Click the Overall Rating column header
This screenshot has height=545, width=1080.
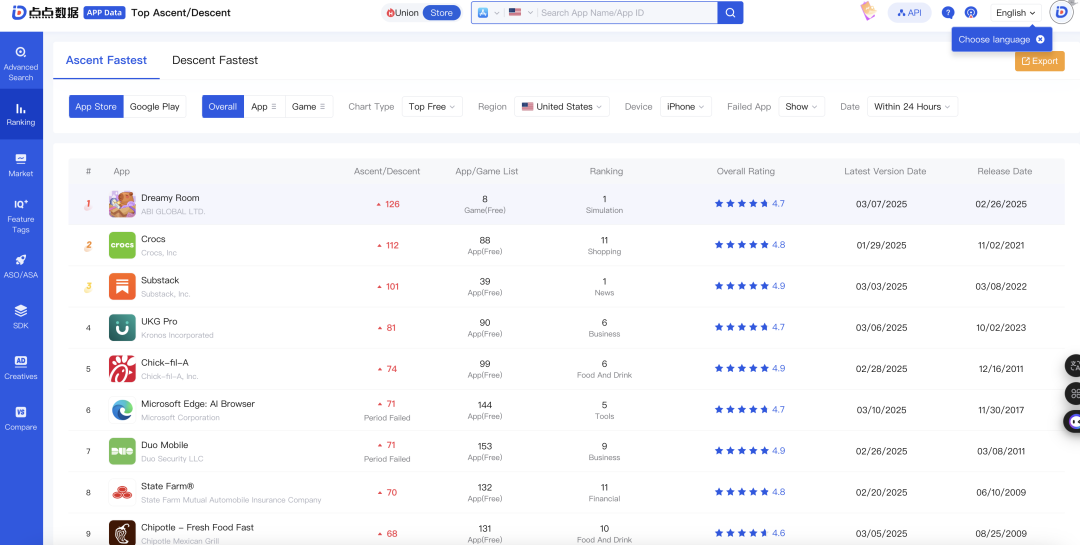(x=745, y=171)
